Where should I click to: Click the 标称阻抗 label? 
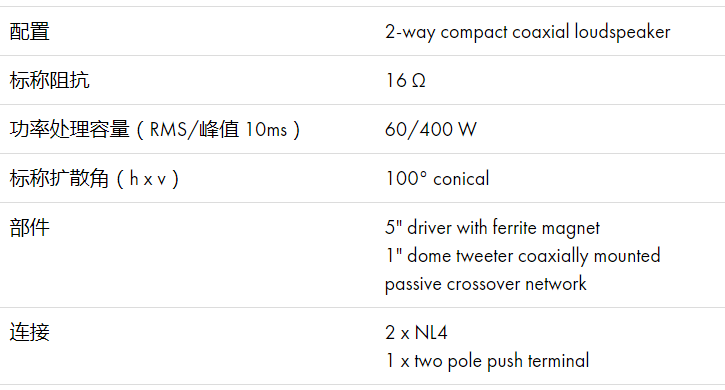tap(49, 80)
